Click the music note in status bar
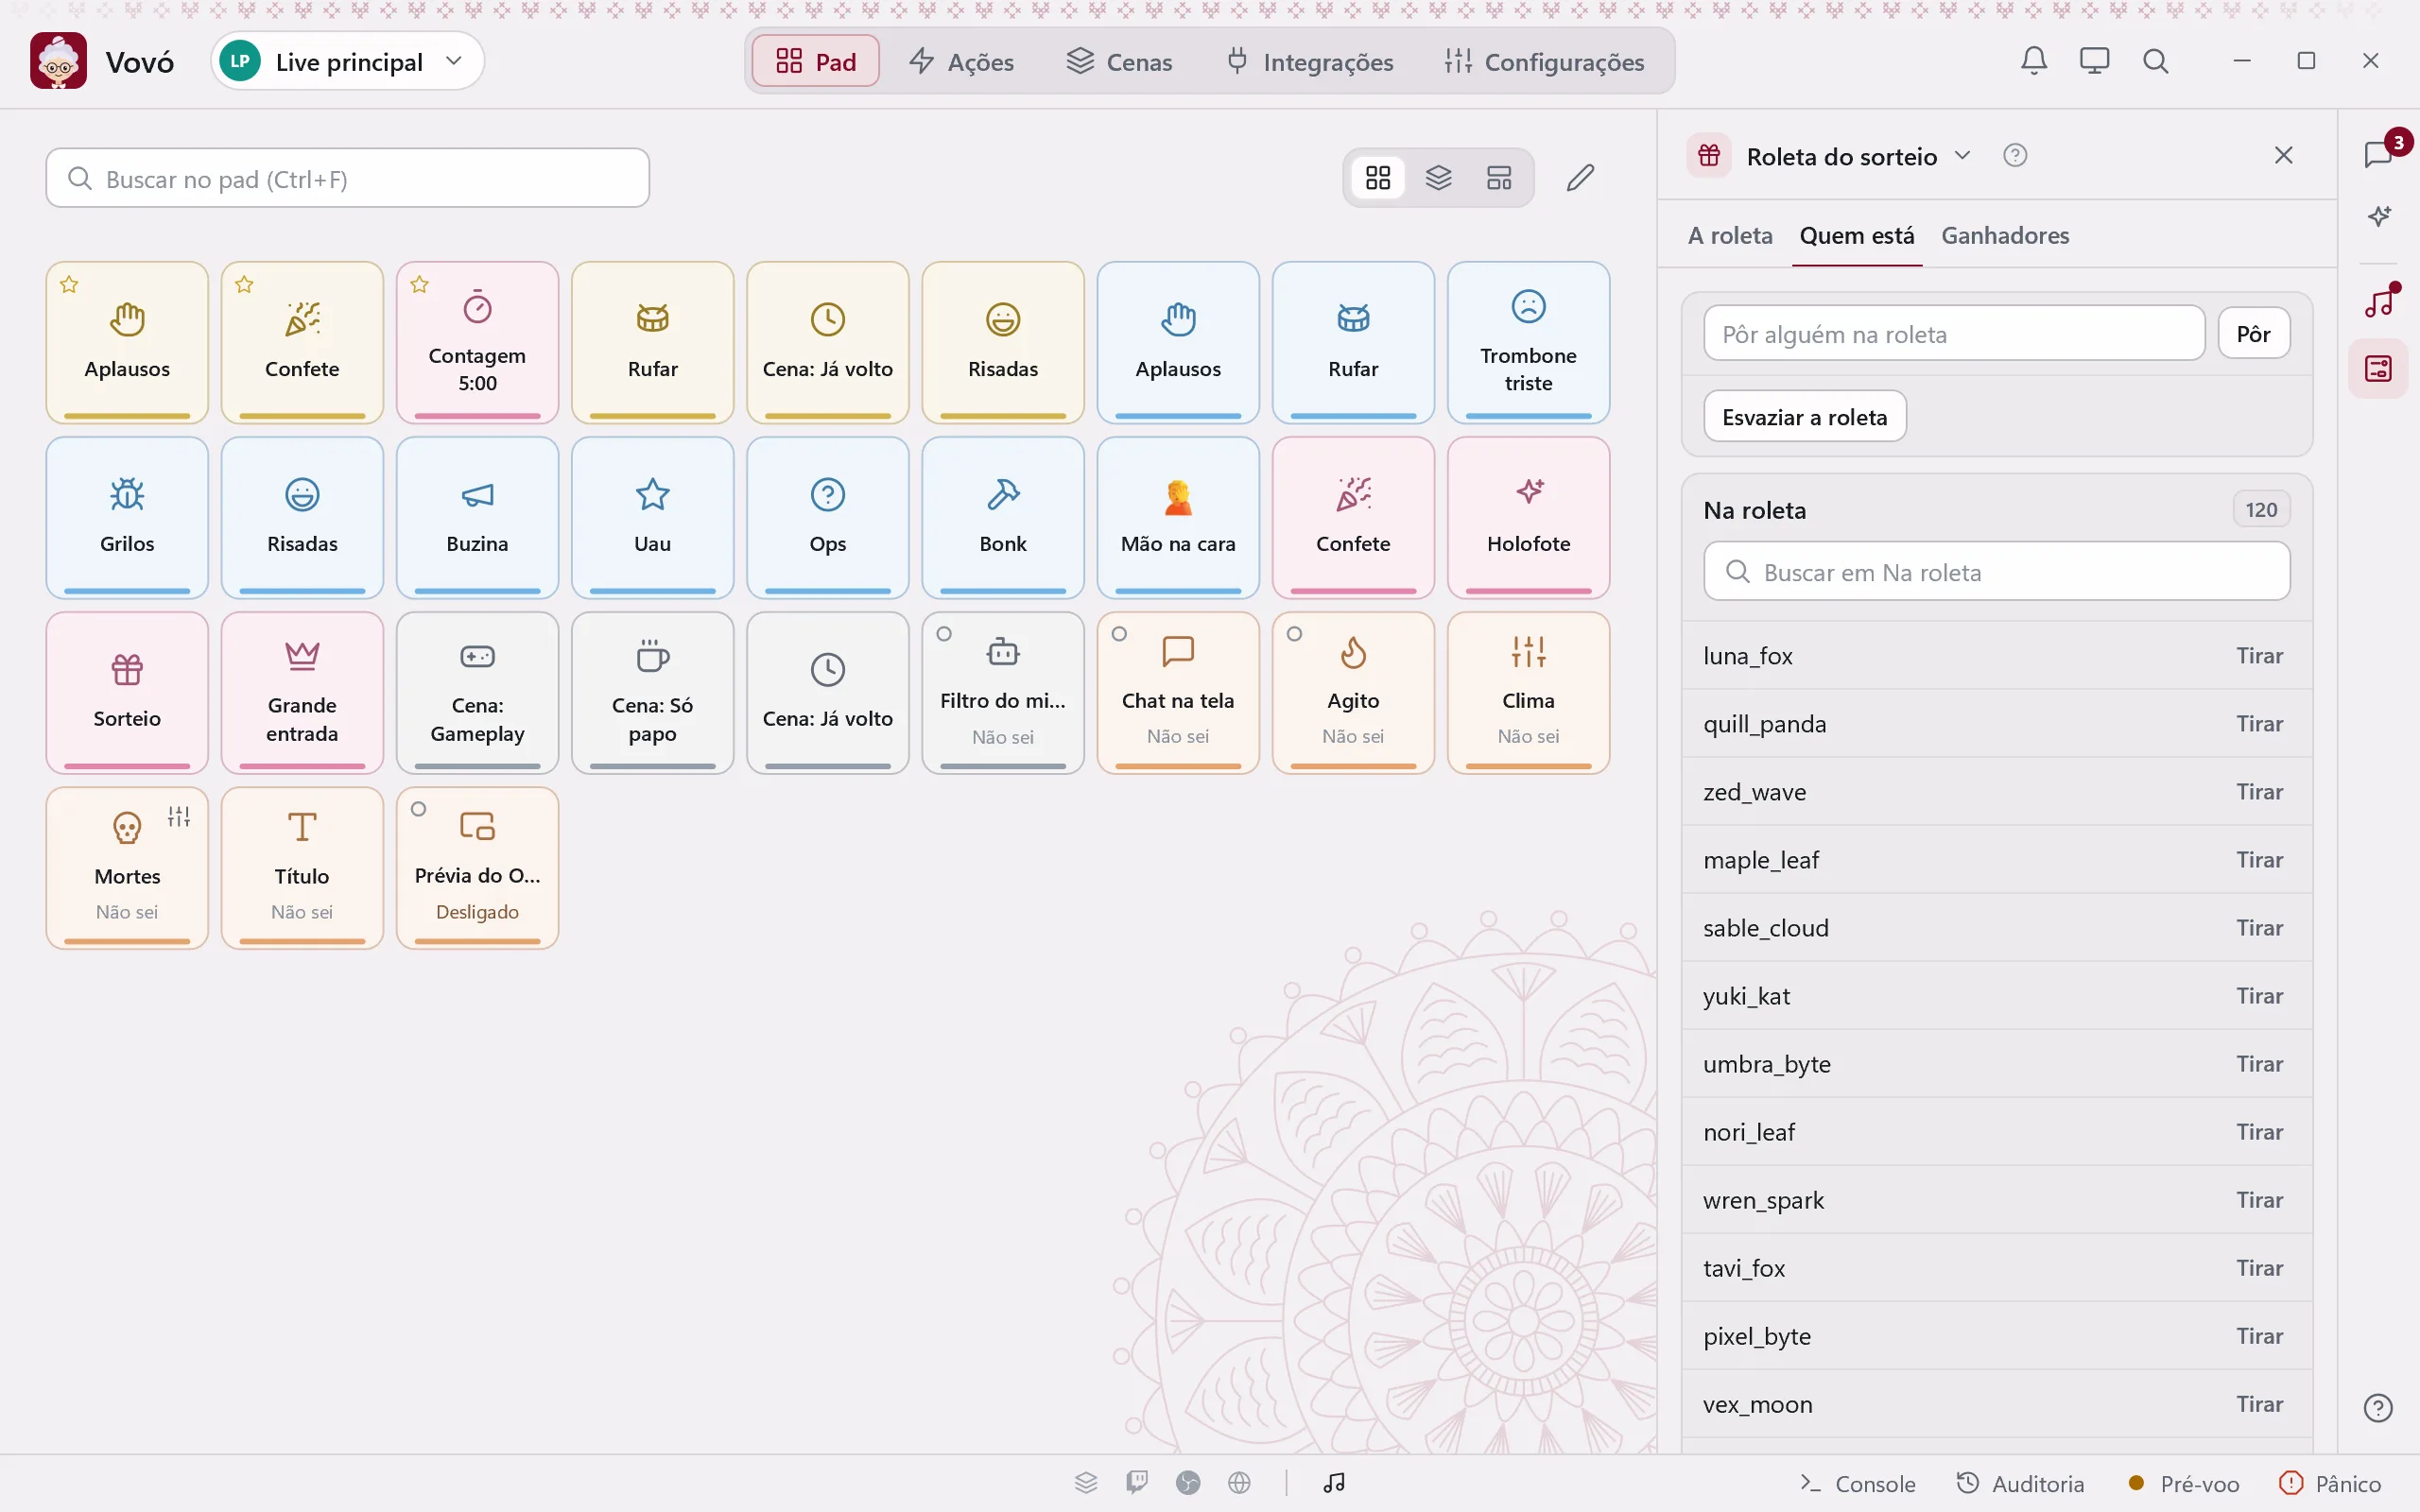The height and width of the screenshot is (1512, 2420). pyautogui.click(x=1334, y=1482)
